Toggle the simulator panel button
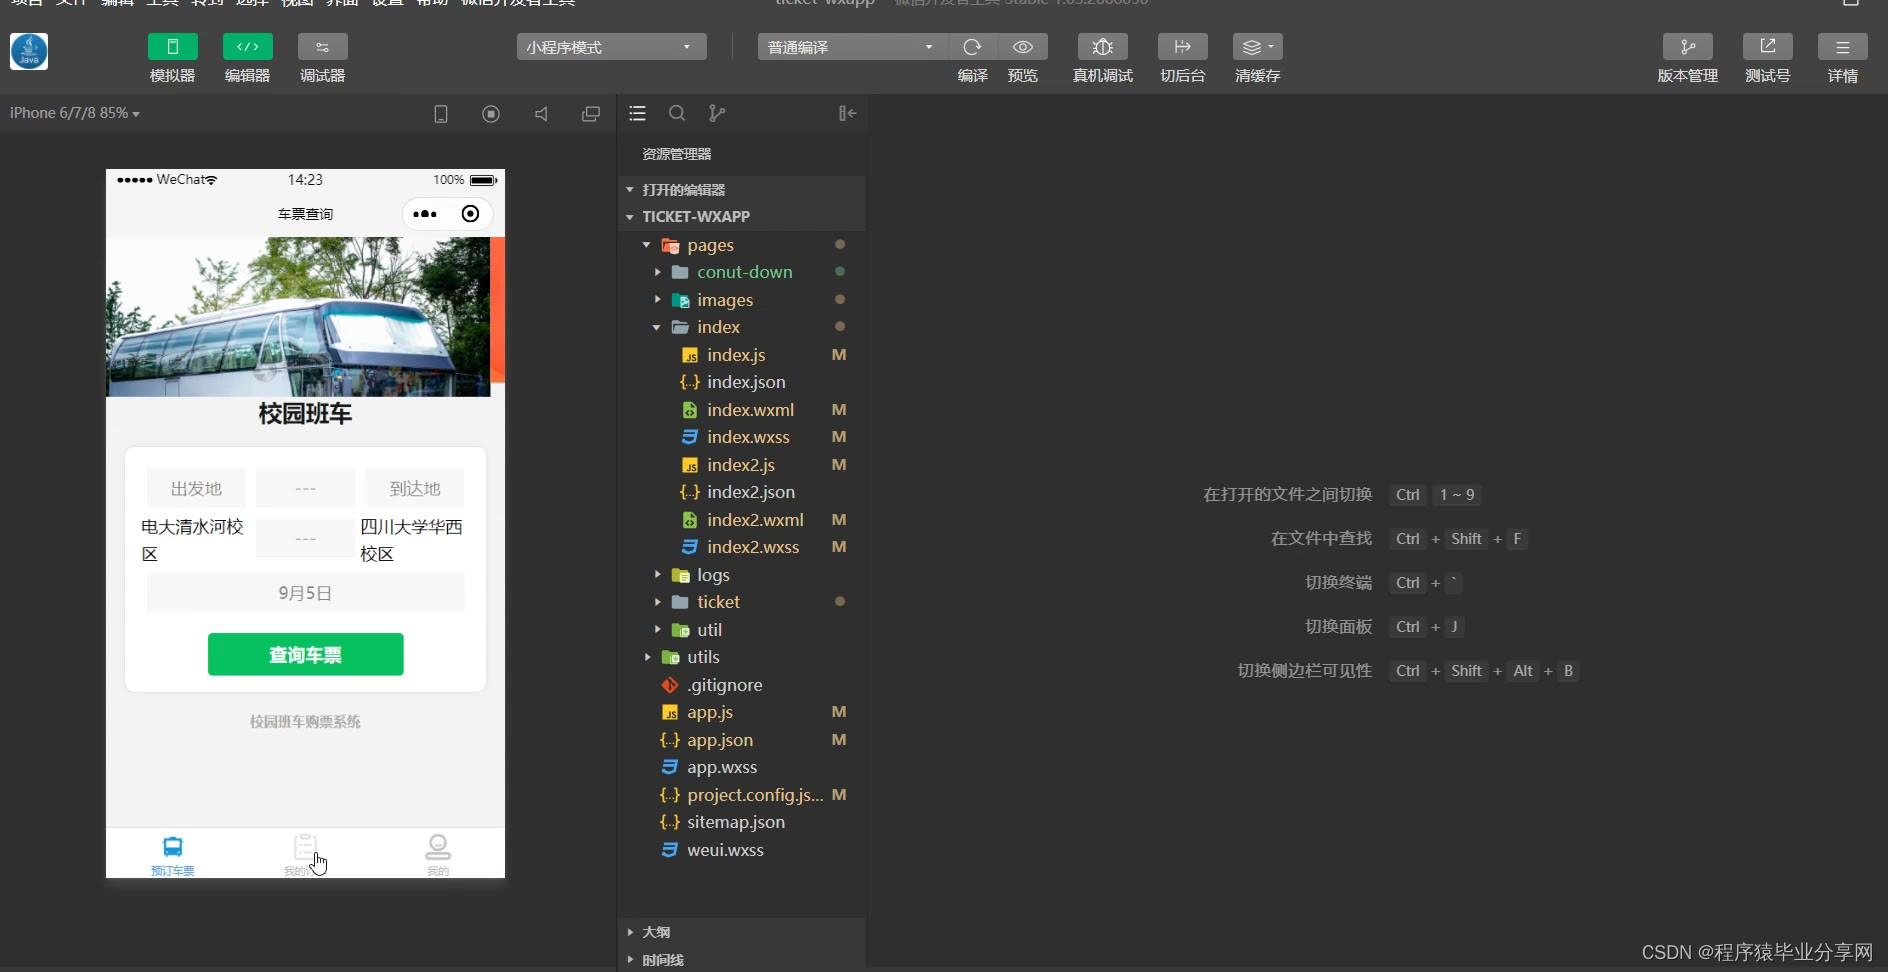 (x=172, y=47)
